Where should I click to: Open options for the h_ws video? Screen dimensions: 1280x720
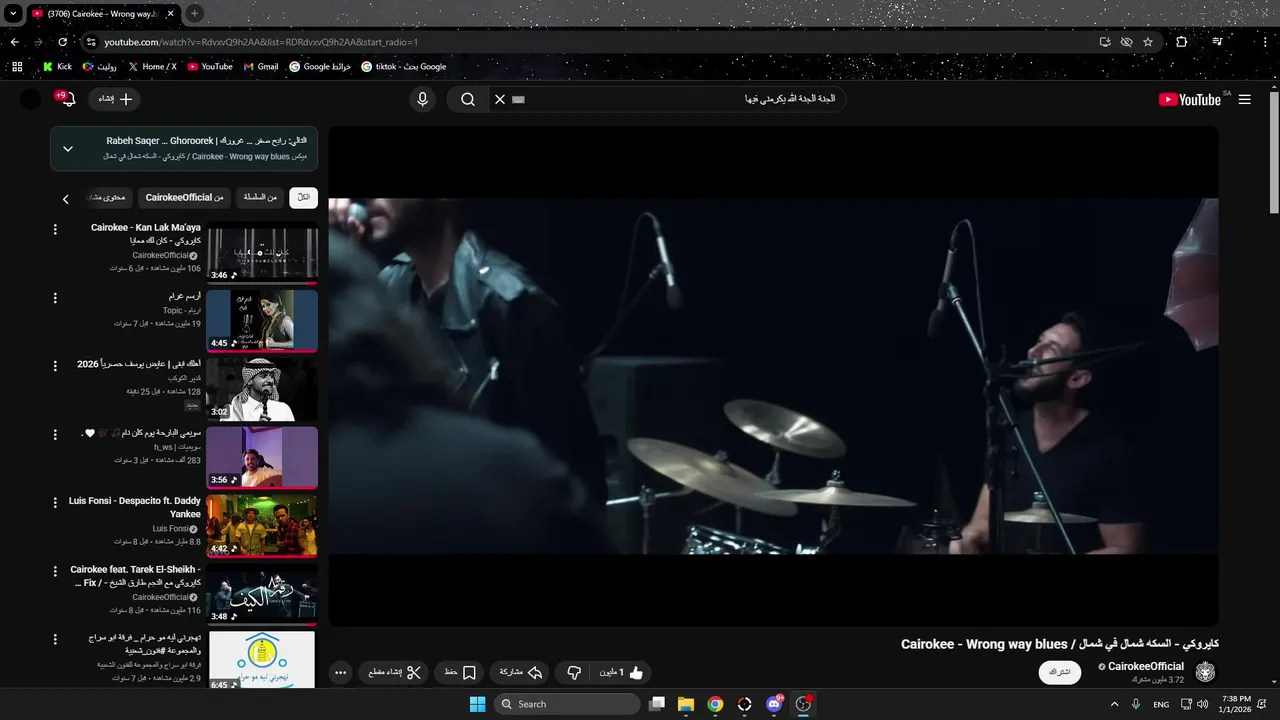[55, 435]
